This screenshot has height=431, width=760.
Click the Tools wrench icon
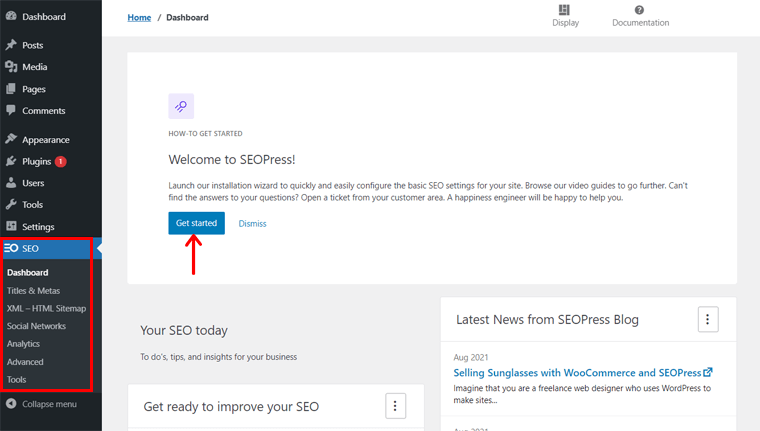point(11,205)
